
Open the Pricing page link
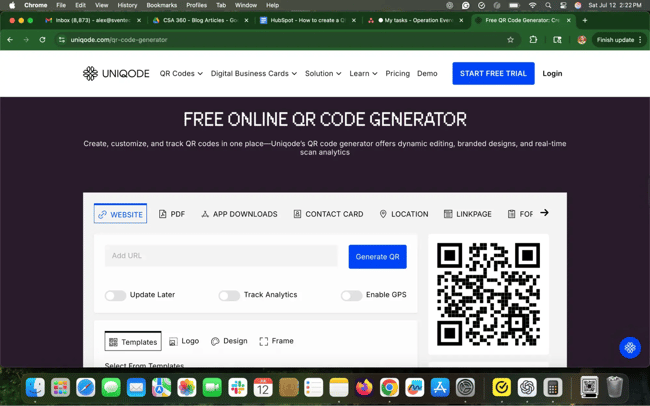tap(397, 73)
